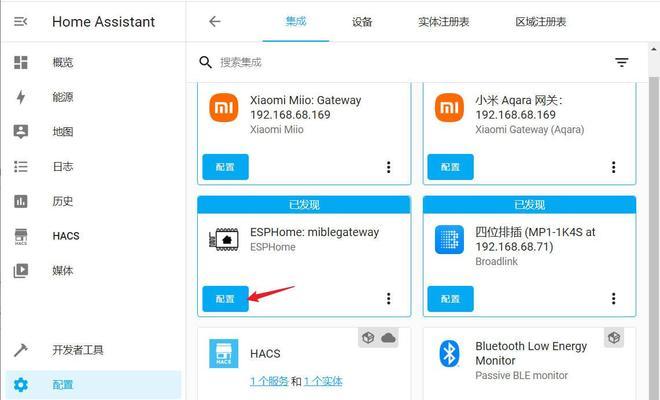The image size is (660, 400).
Task: Switch to the 集成 tab
Action: point(295,21)
